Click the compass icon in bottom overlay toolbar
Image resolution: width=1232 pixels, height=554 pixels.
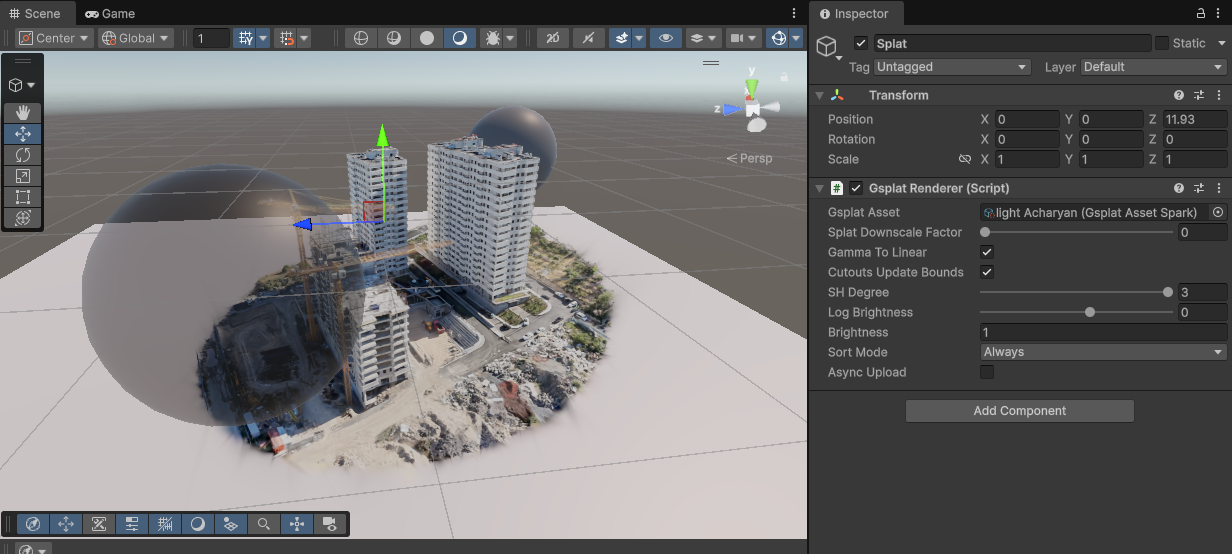[x=33, y=523]
